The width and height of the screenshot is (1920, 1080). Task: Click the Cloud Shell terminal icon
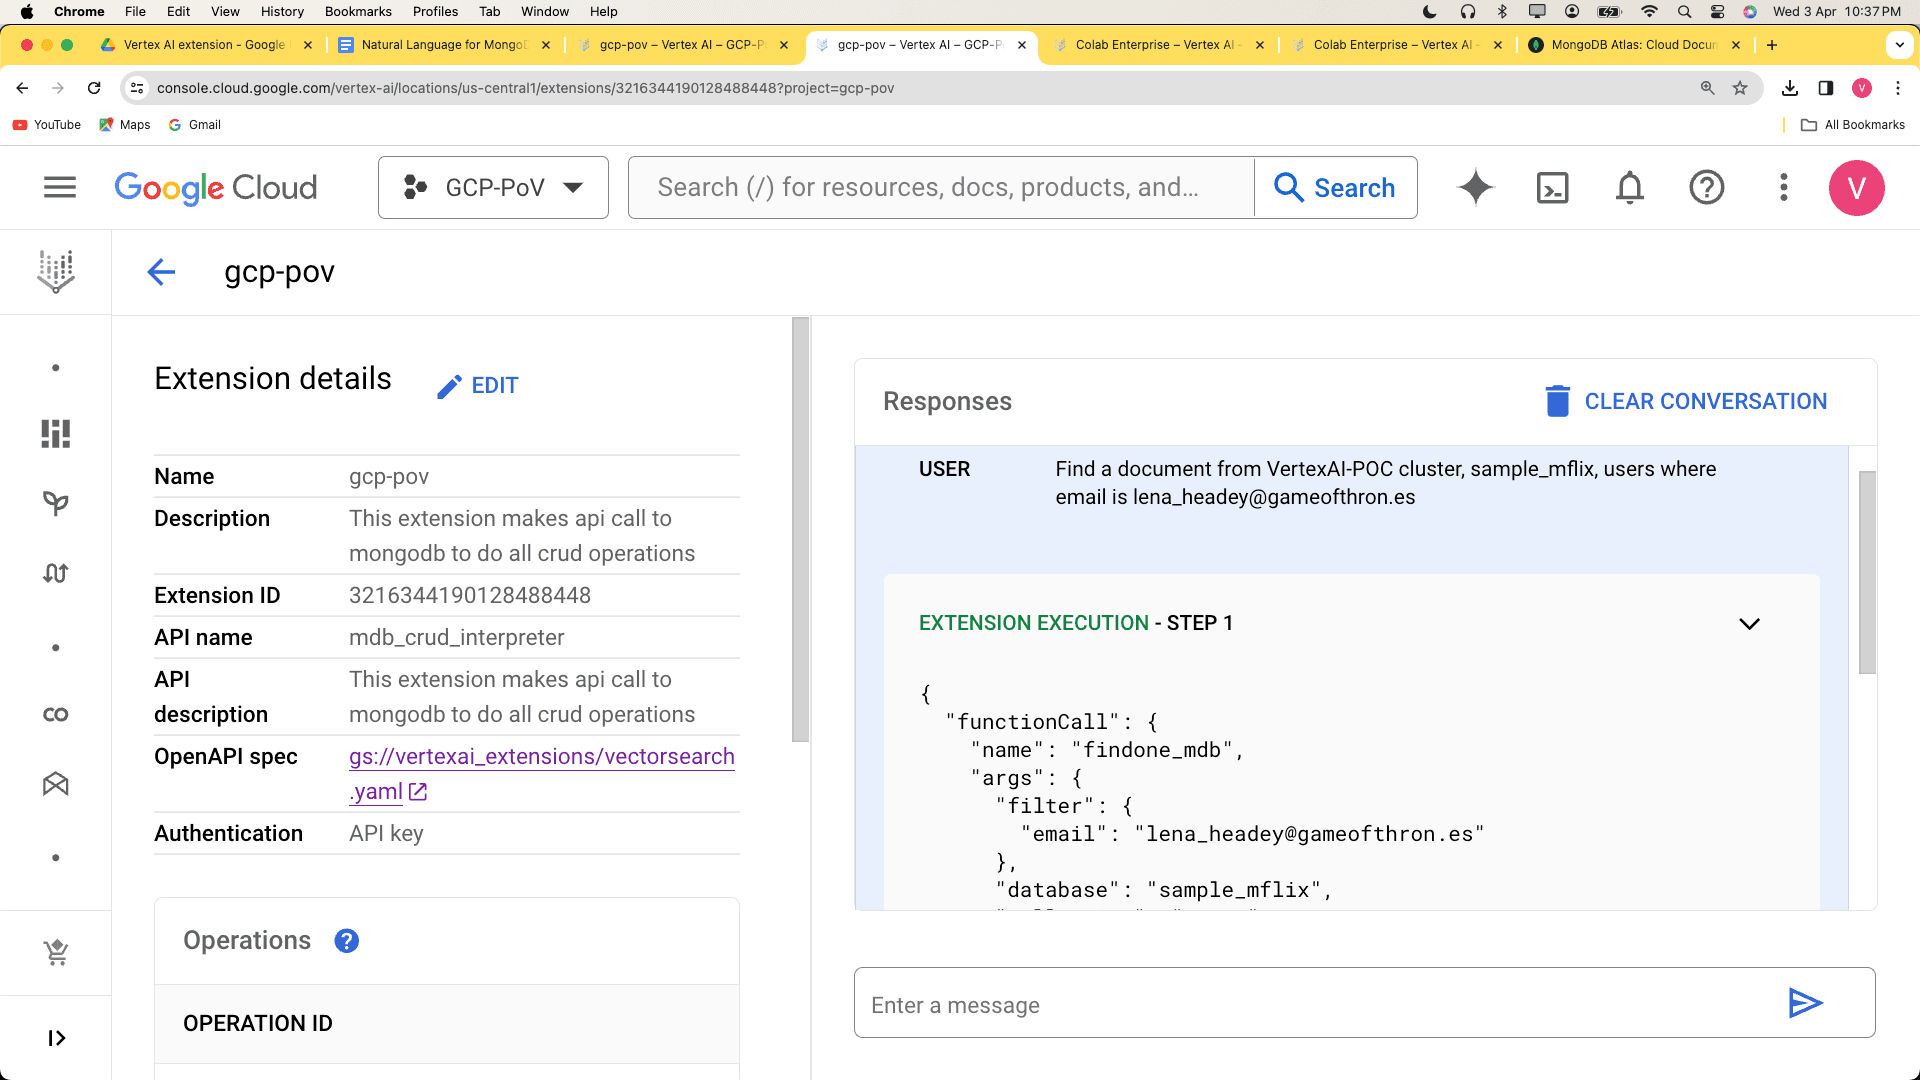click(1553, 187)
